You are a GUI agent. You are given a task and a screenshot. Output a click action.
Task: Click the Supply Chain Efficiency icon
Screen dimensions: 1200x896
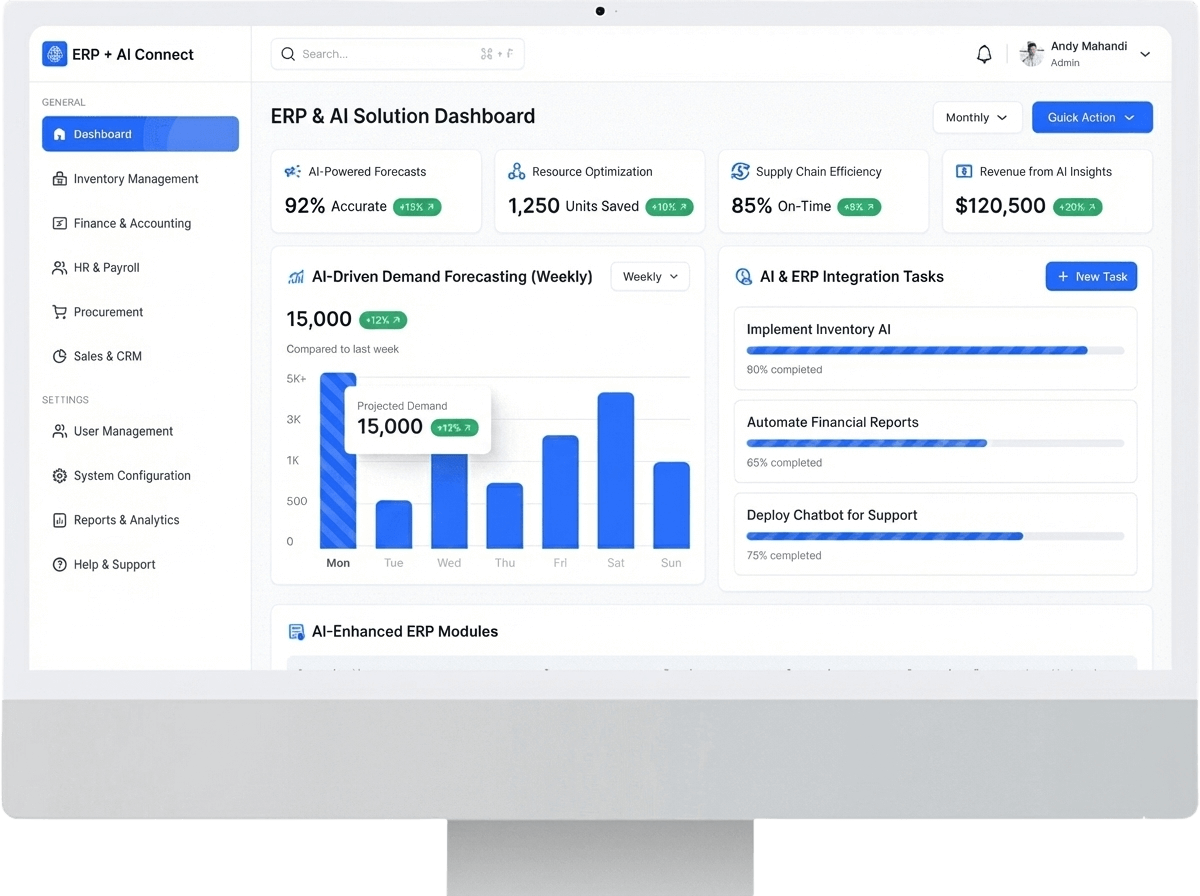(740, 172)
